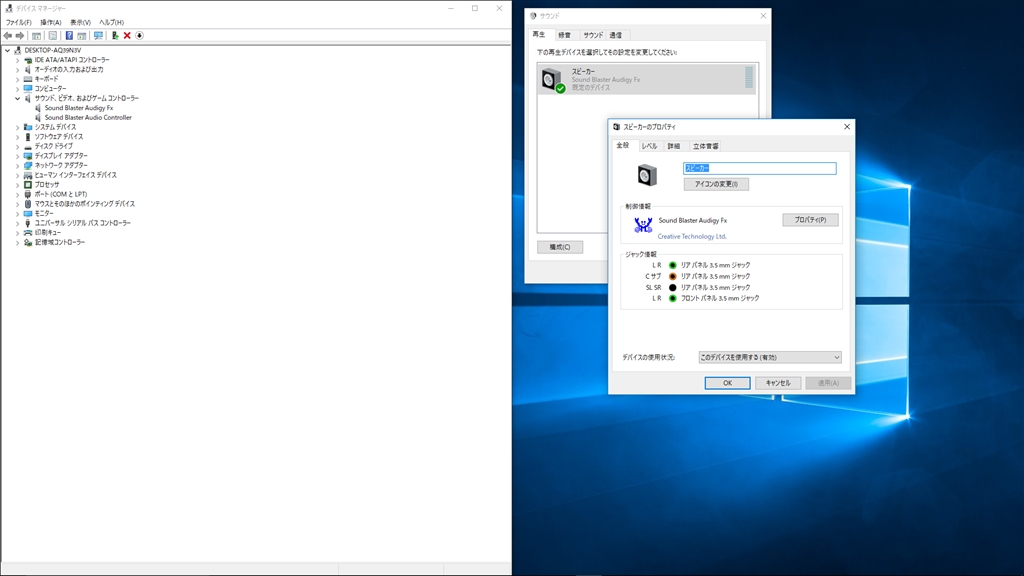Open the 表示(V) menu
This screenshot has width=1024, height=576.
point(80,22)
